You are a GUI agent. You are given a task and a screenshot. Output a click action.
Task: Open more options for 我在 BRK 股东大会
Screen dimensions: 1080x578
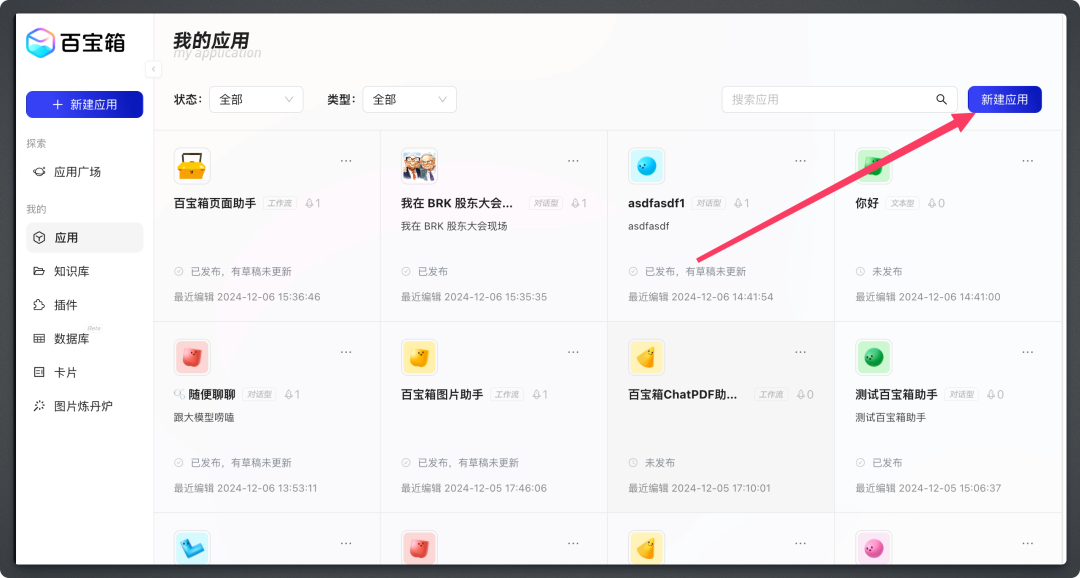[x=573, y=161]
